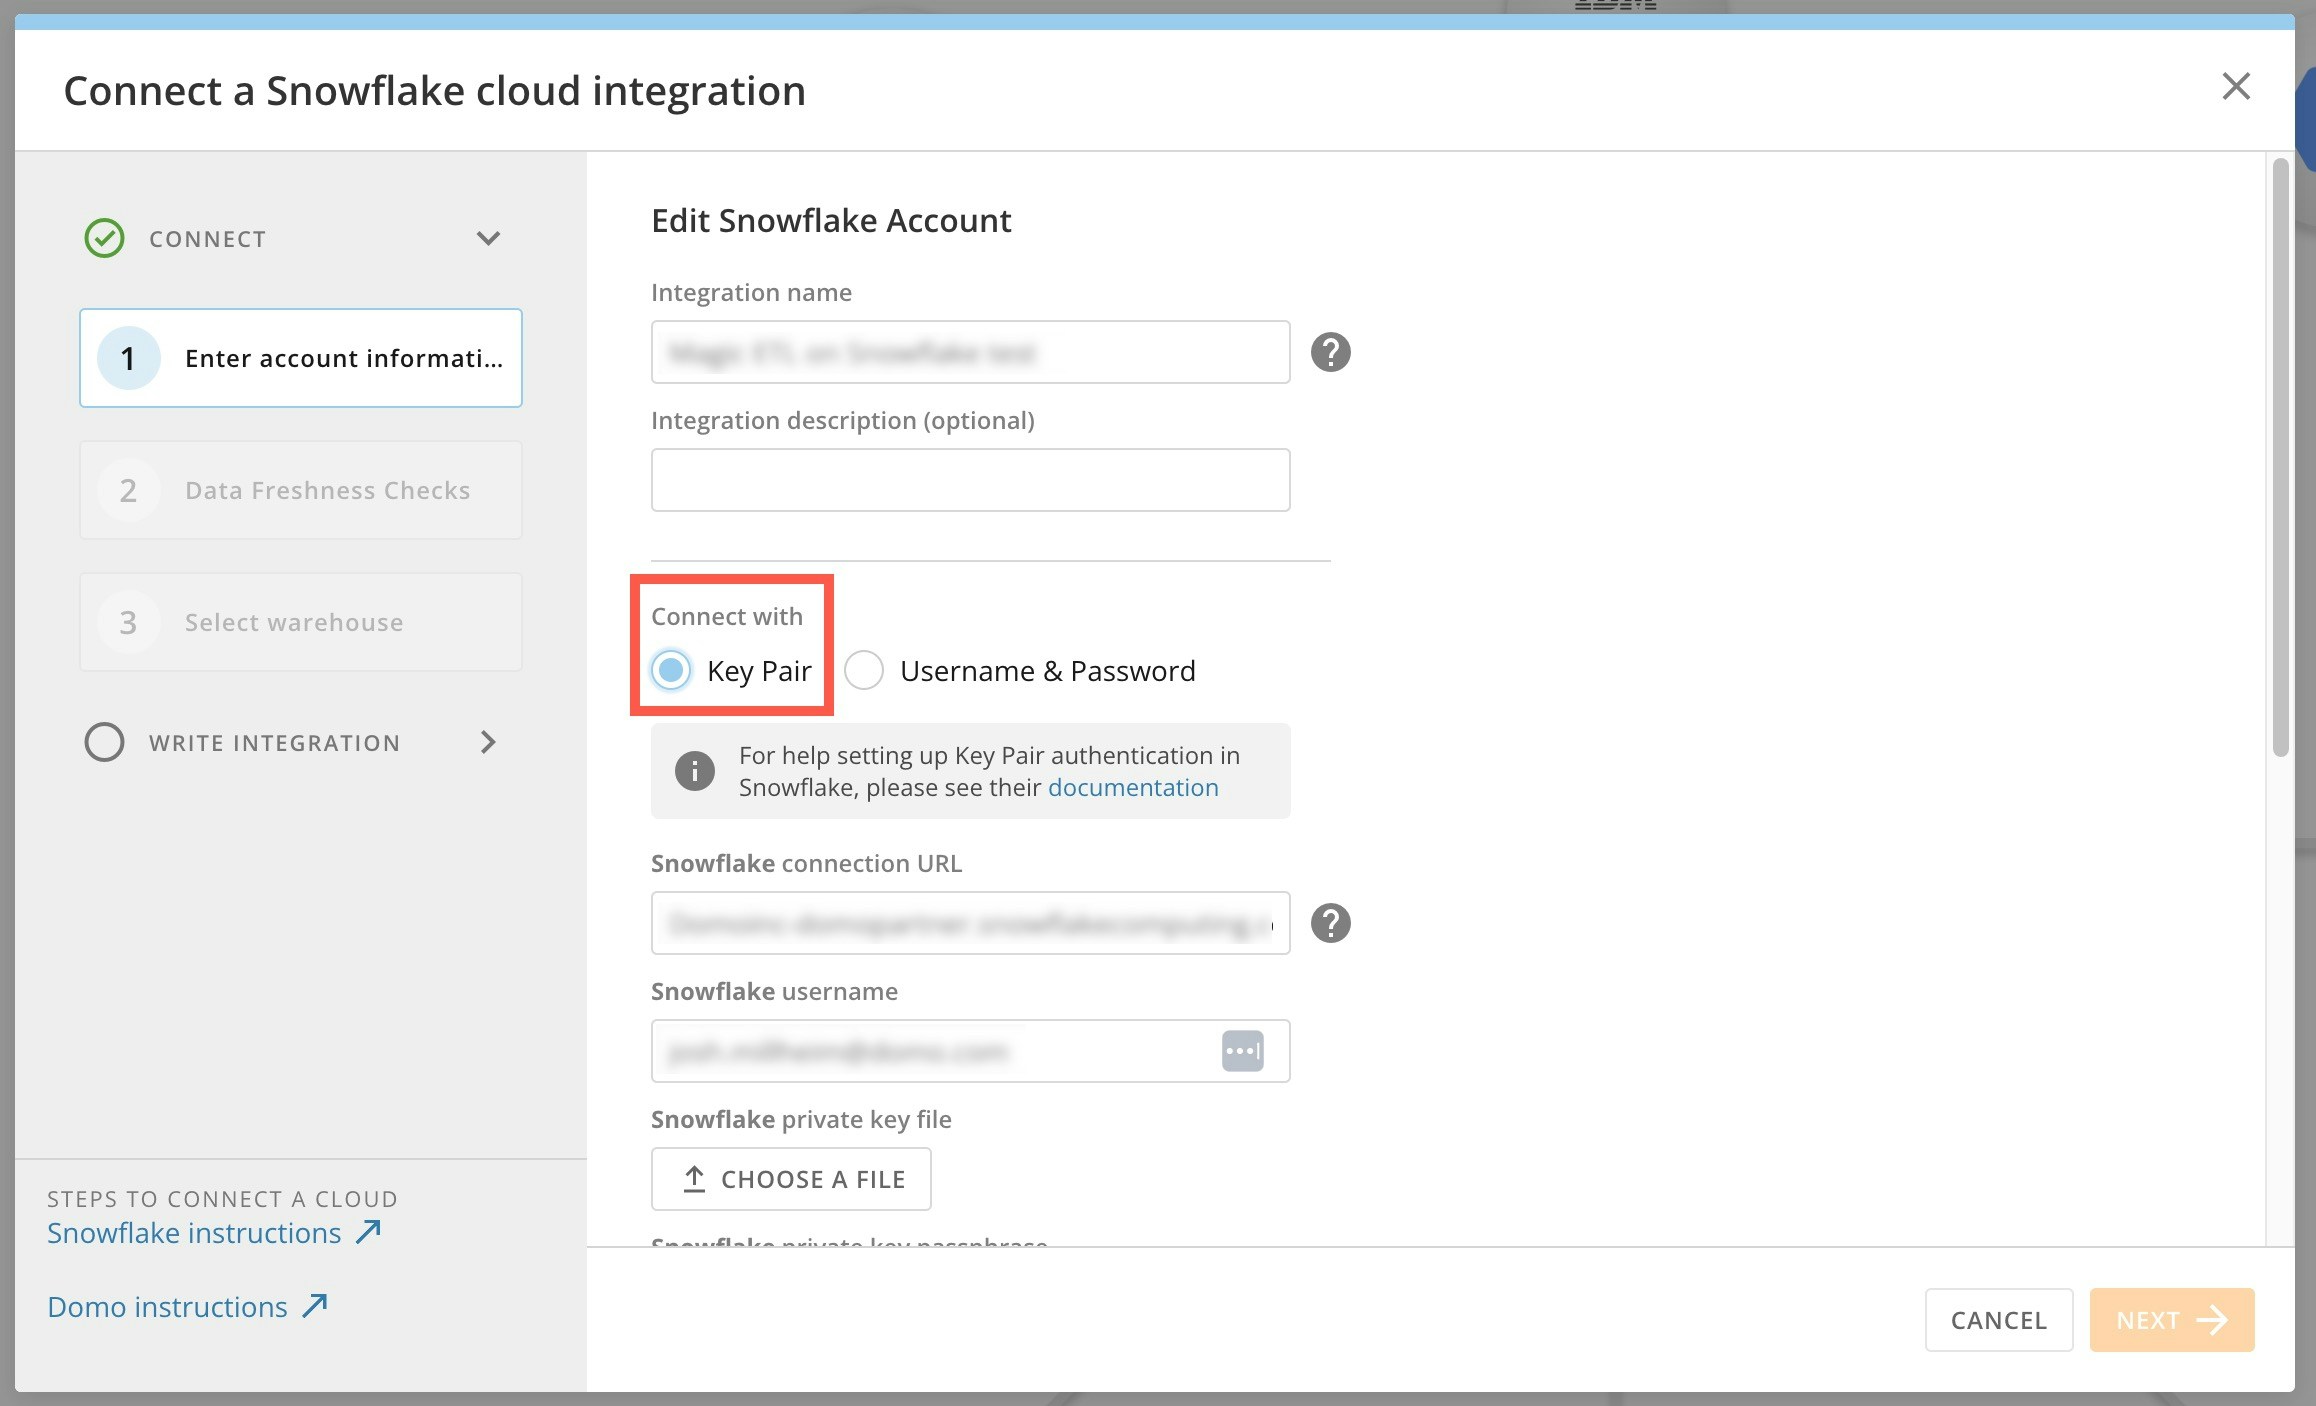Click help icon beside Integration name
Viewport: 2316px width, 1406px height.
(1330, 352)
